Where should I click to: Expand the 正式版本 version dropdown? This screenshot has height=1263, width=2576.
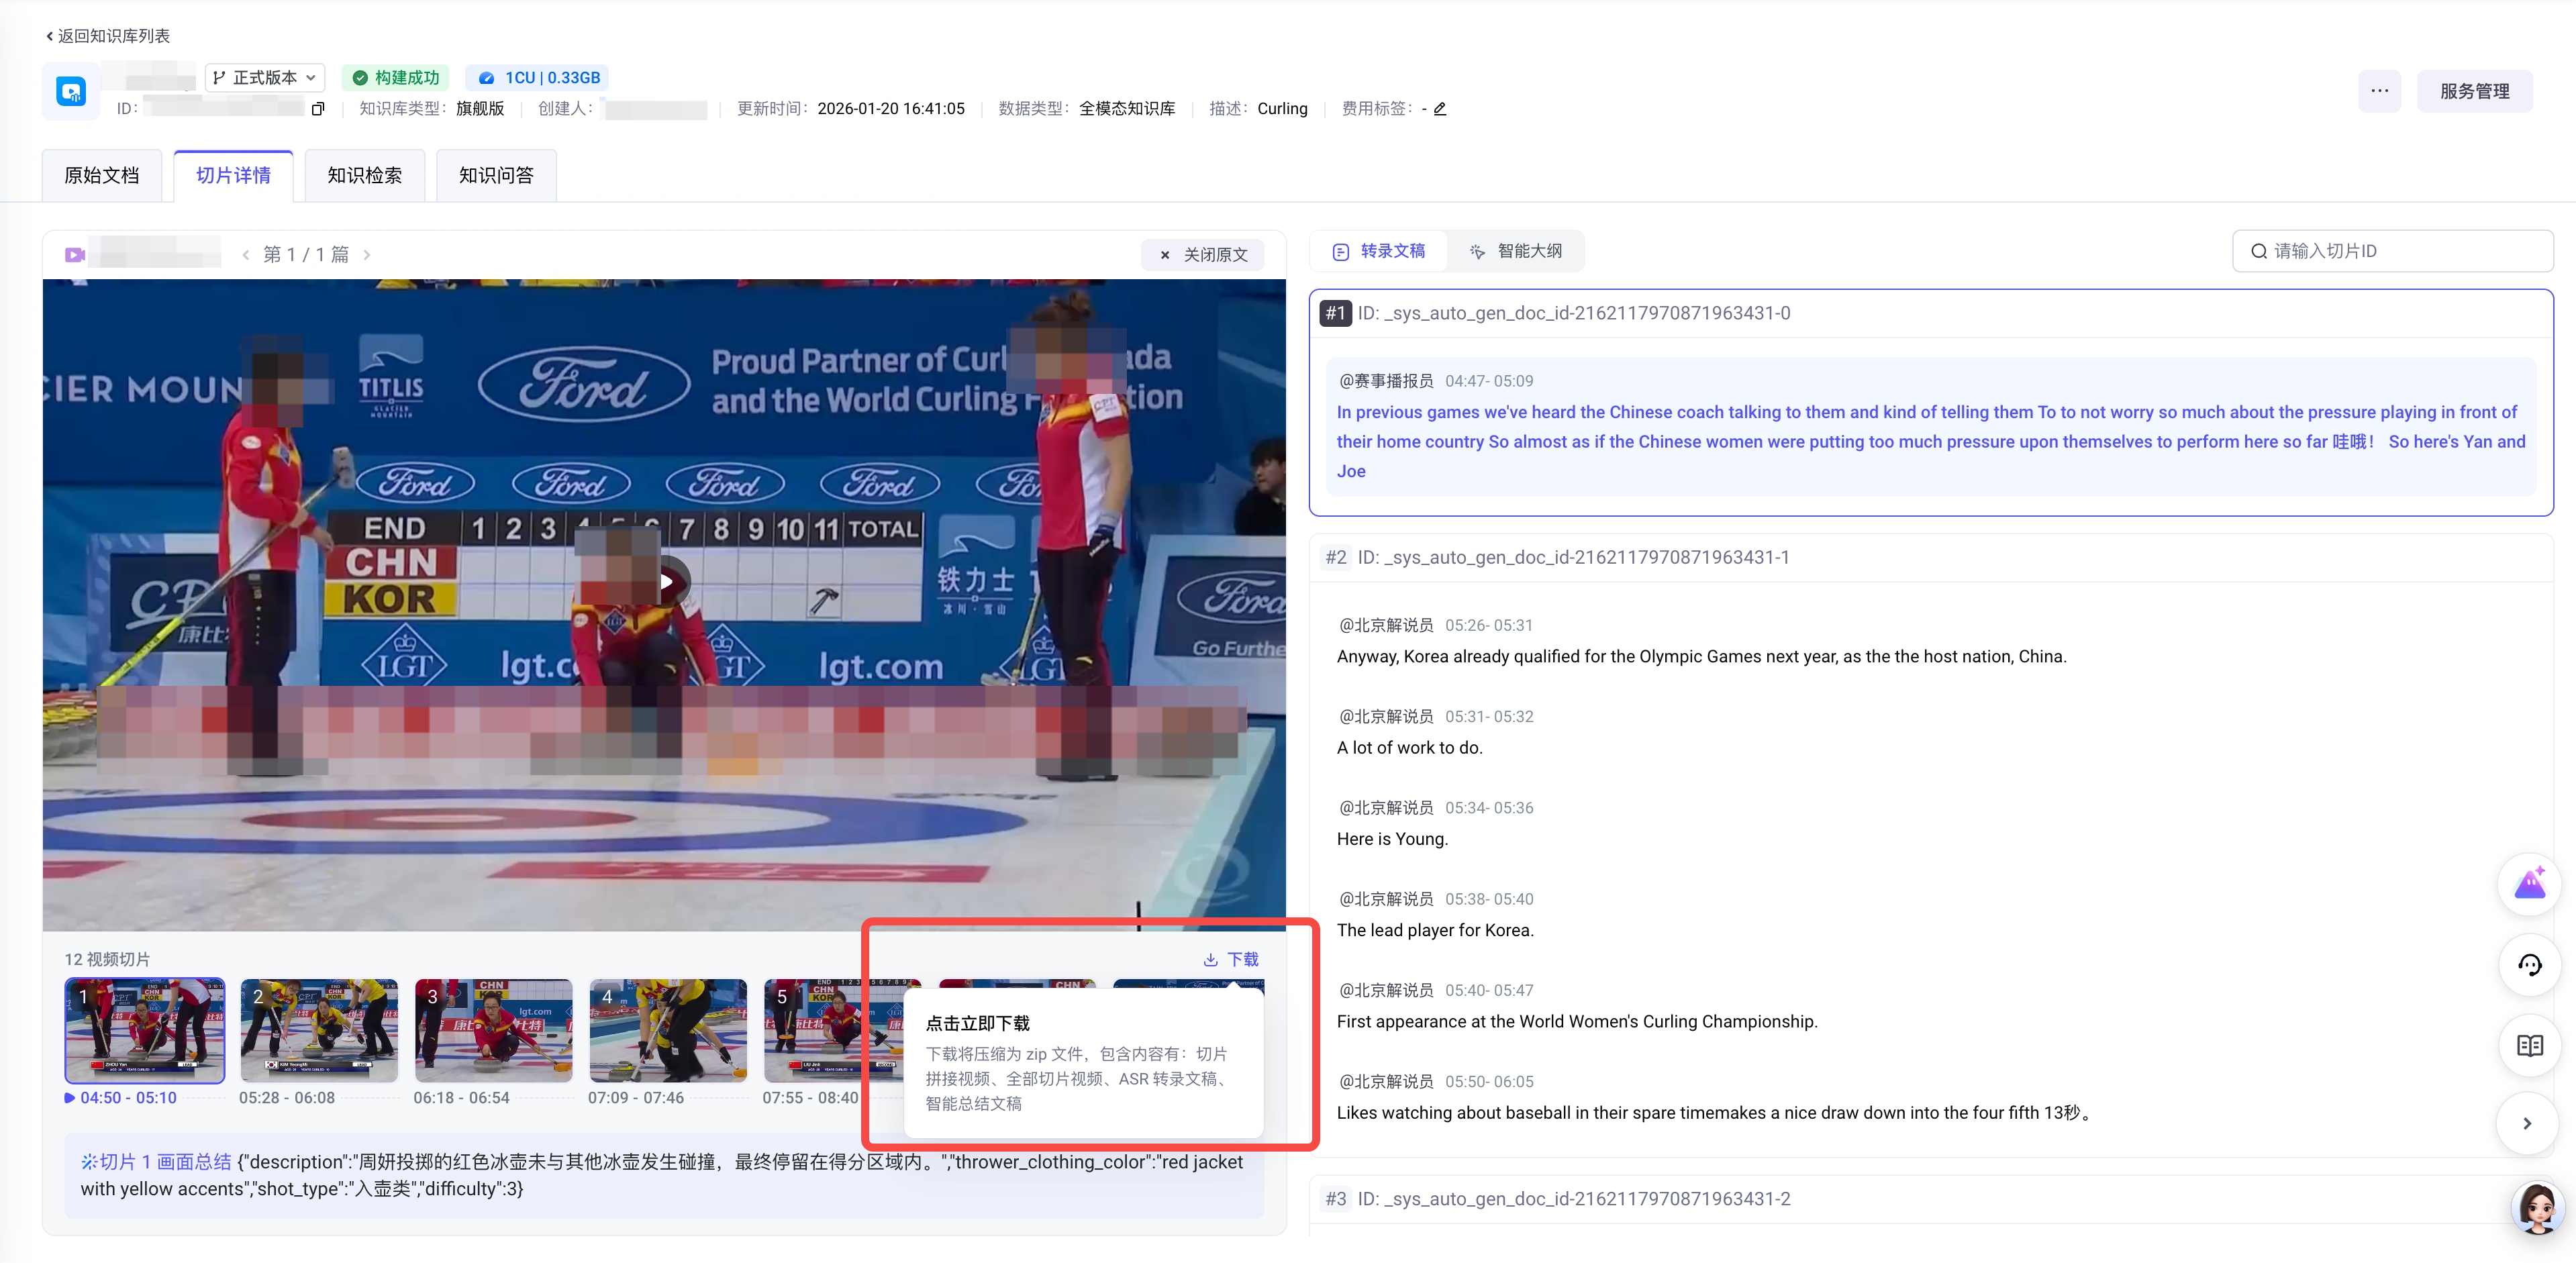tap(265, 78)
